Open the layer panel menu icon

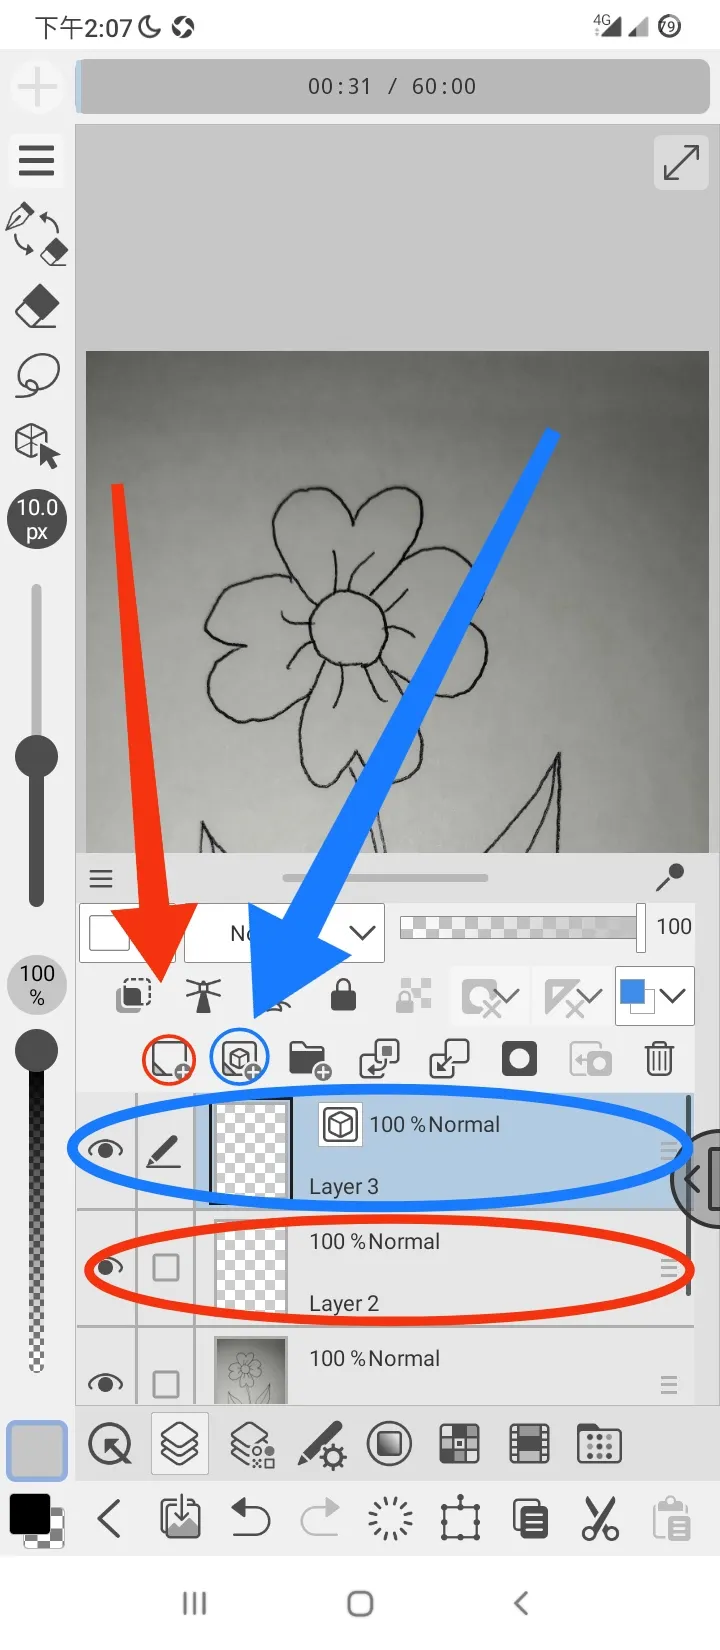pos(101,878)
